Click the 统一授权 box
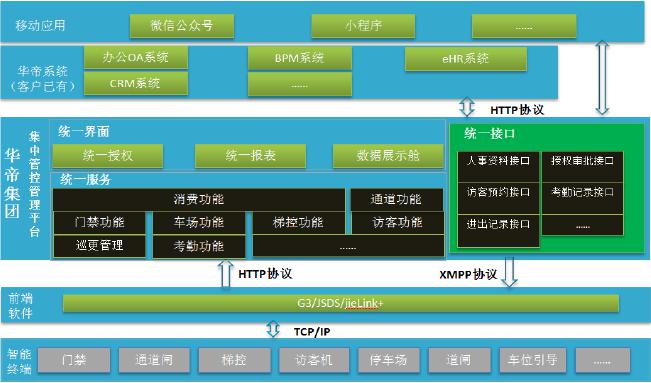Screen dimensions: 651x383 pyautogui.click(x=108, y=156)
